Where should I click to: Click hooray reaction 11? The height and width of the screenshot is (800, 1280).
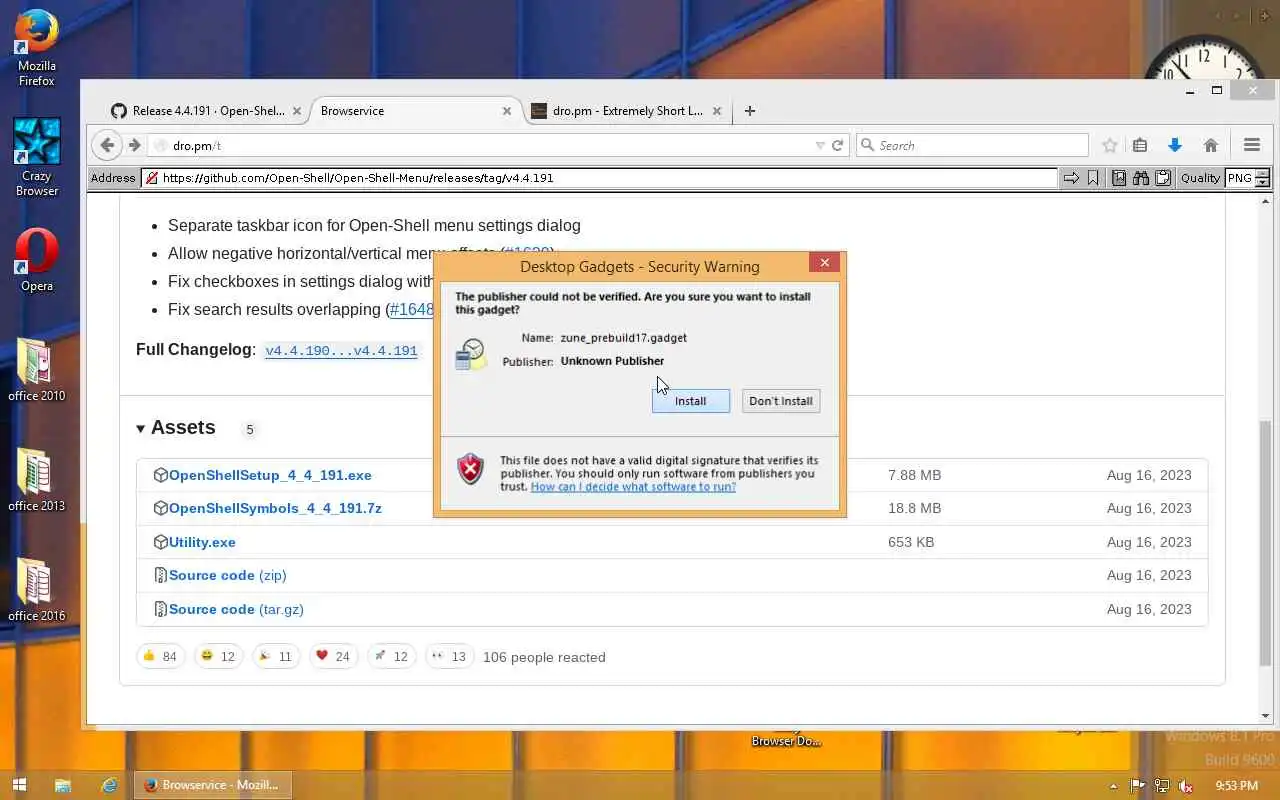275,657
